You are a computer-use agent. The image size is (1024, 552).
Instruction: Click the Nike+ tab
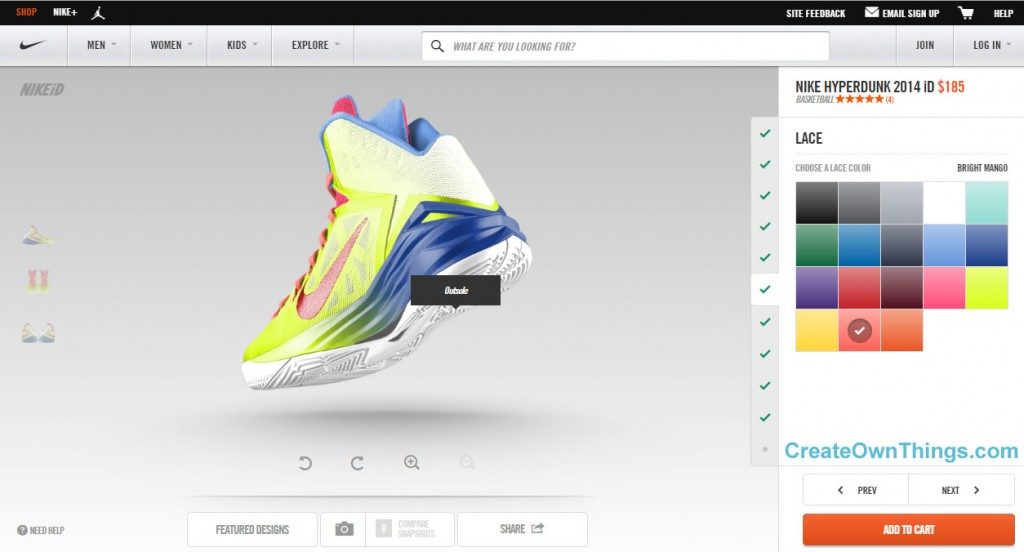[65, 12]
